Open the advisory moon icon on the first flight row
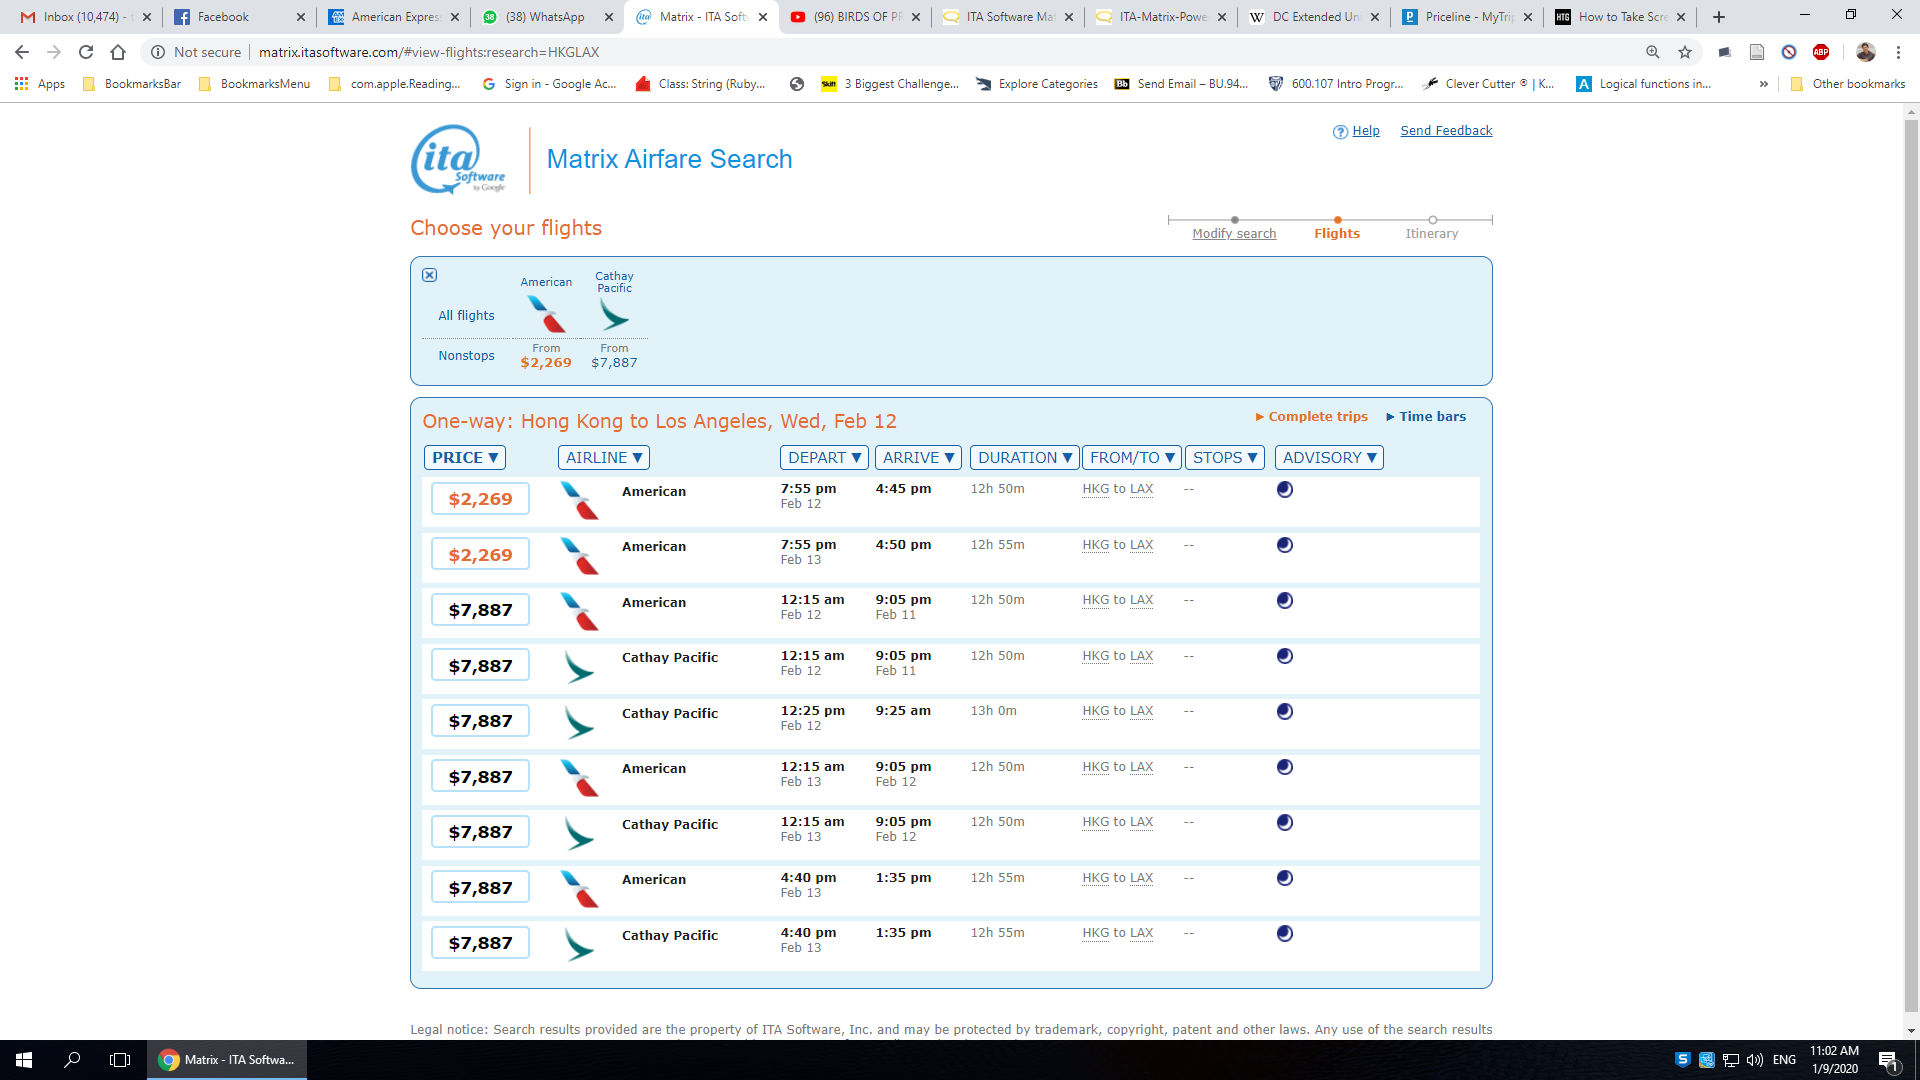This screenshot has height=1080, width=1920. (1285, 489)
